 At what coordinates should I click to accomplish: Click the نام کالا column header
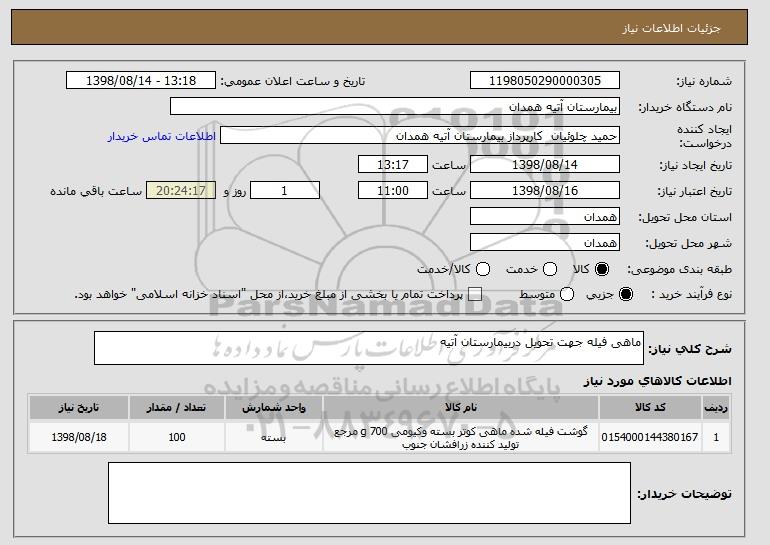[461, 408]
